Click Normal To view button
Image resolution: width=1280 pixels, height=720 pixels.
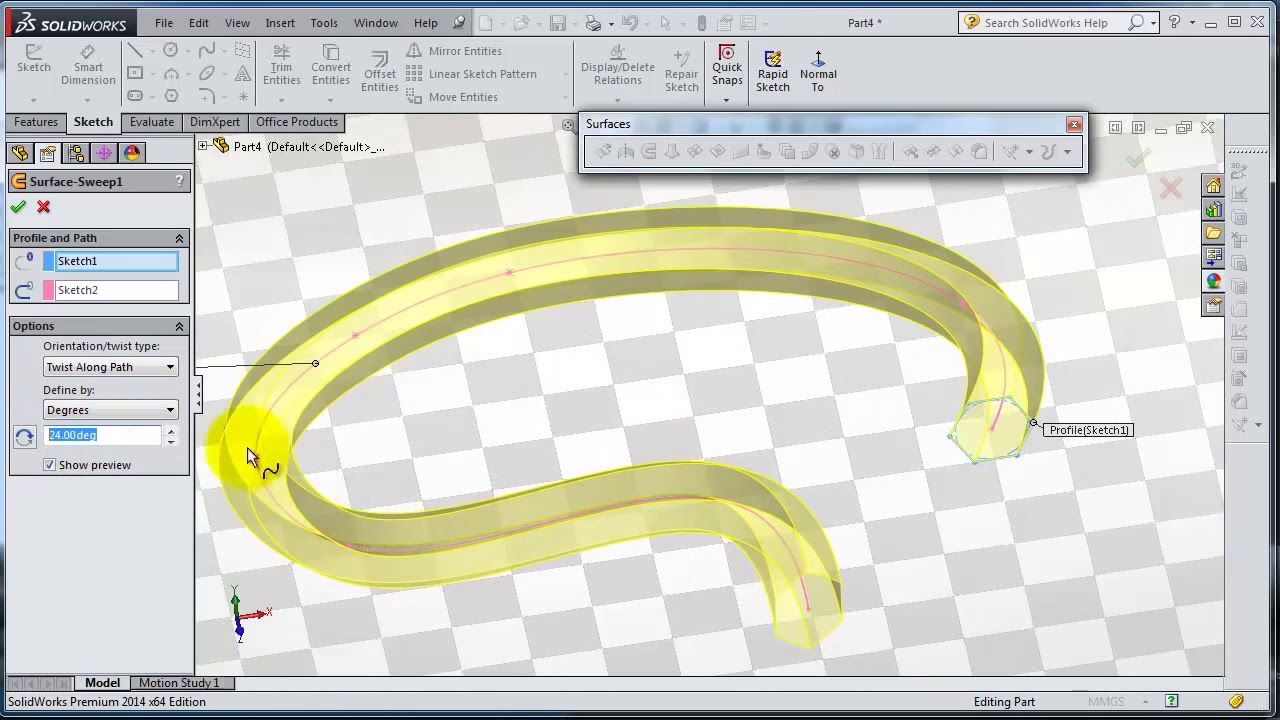818,70
